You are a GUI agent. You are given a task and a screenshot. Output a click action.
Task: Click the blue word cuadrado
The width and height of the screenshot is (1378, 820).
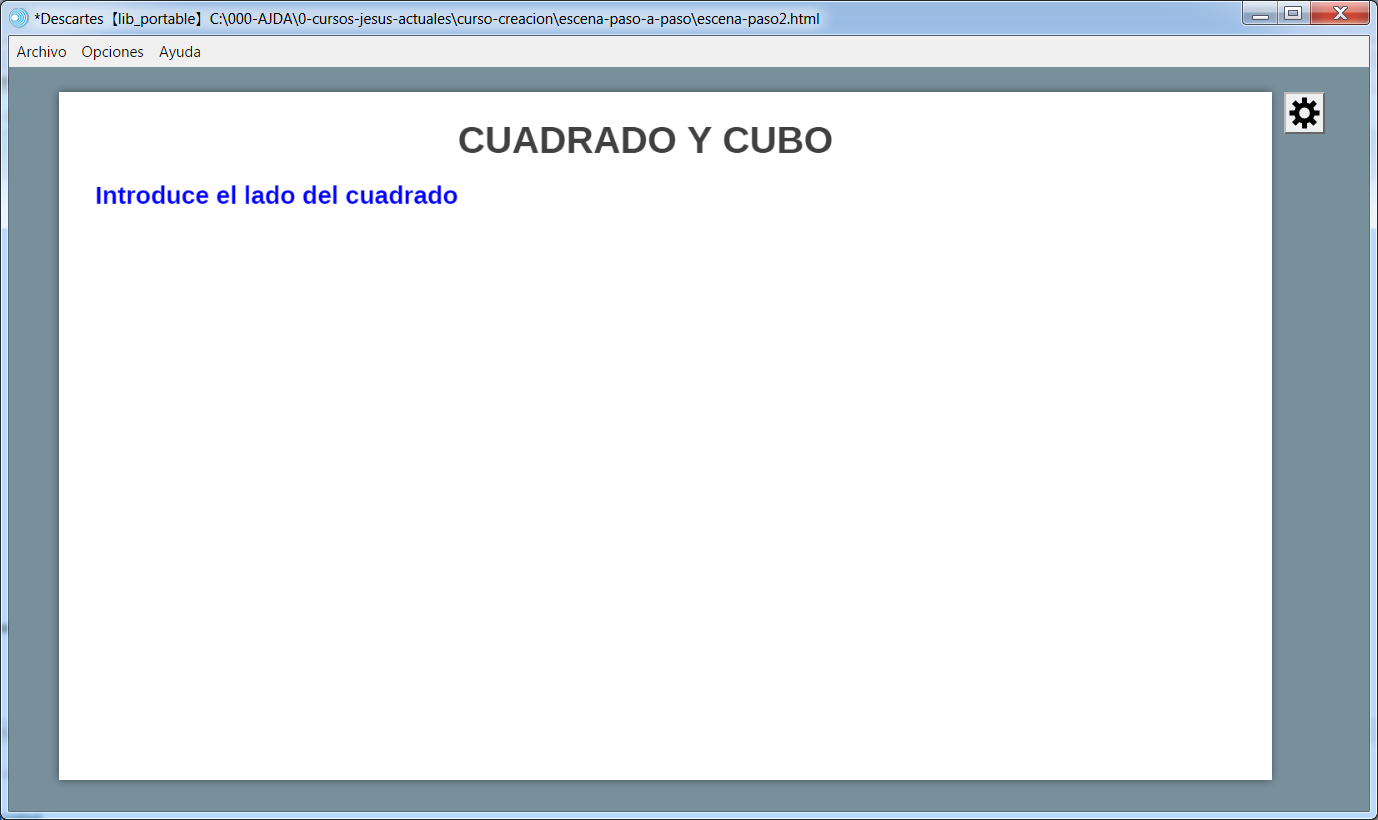(x=401, y=196)
